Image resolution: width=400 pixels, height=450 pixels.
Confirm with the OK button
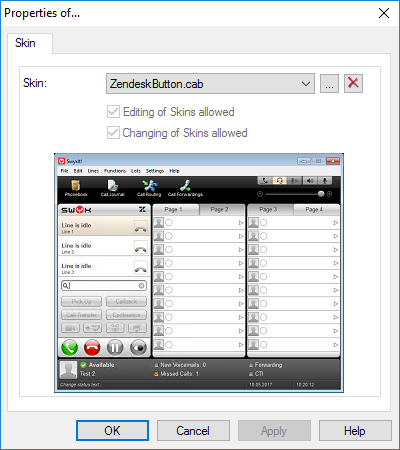pos(112,431)
